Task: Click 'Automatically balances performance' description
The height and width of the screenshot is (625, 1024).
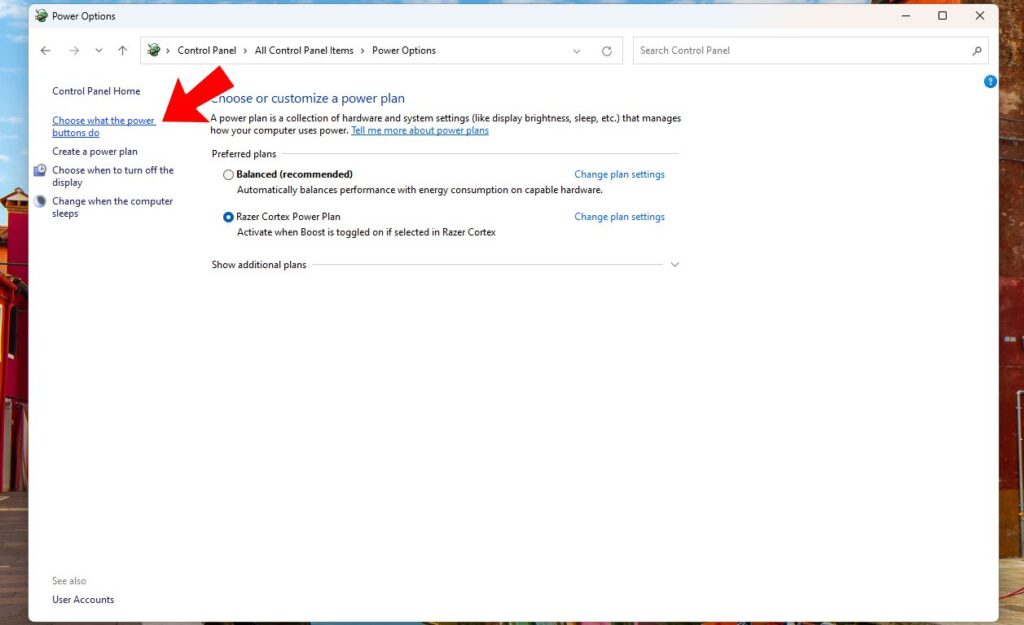Action: pos(420,190)
